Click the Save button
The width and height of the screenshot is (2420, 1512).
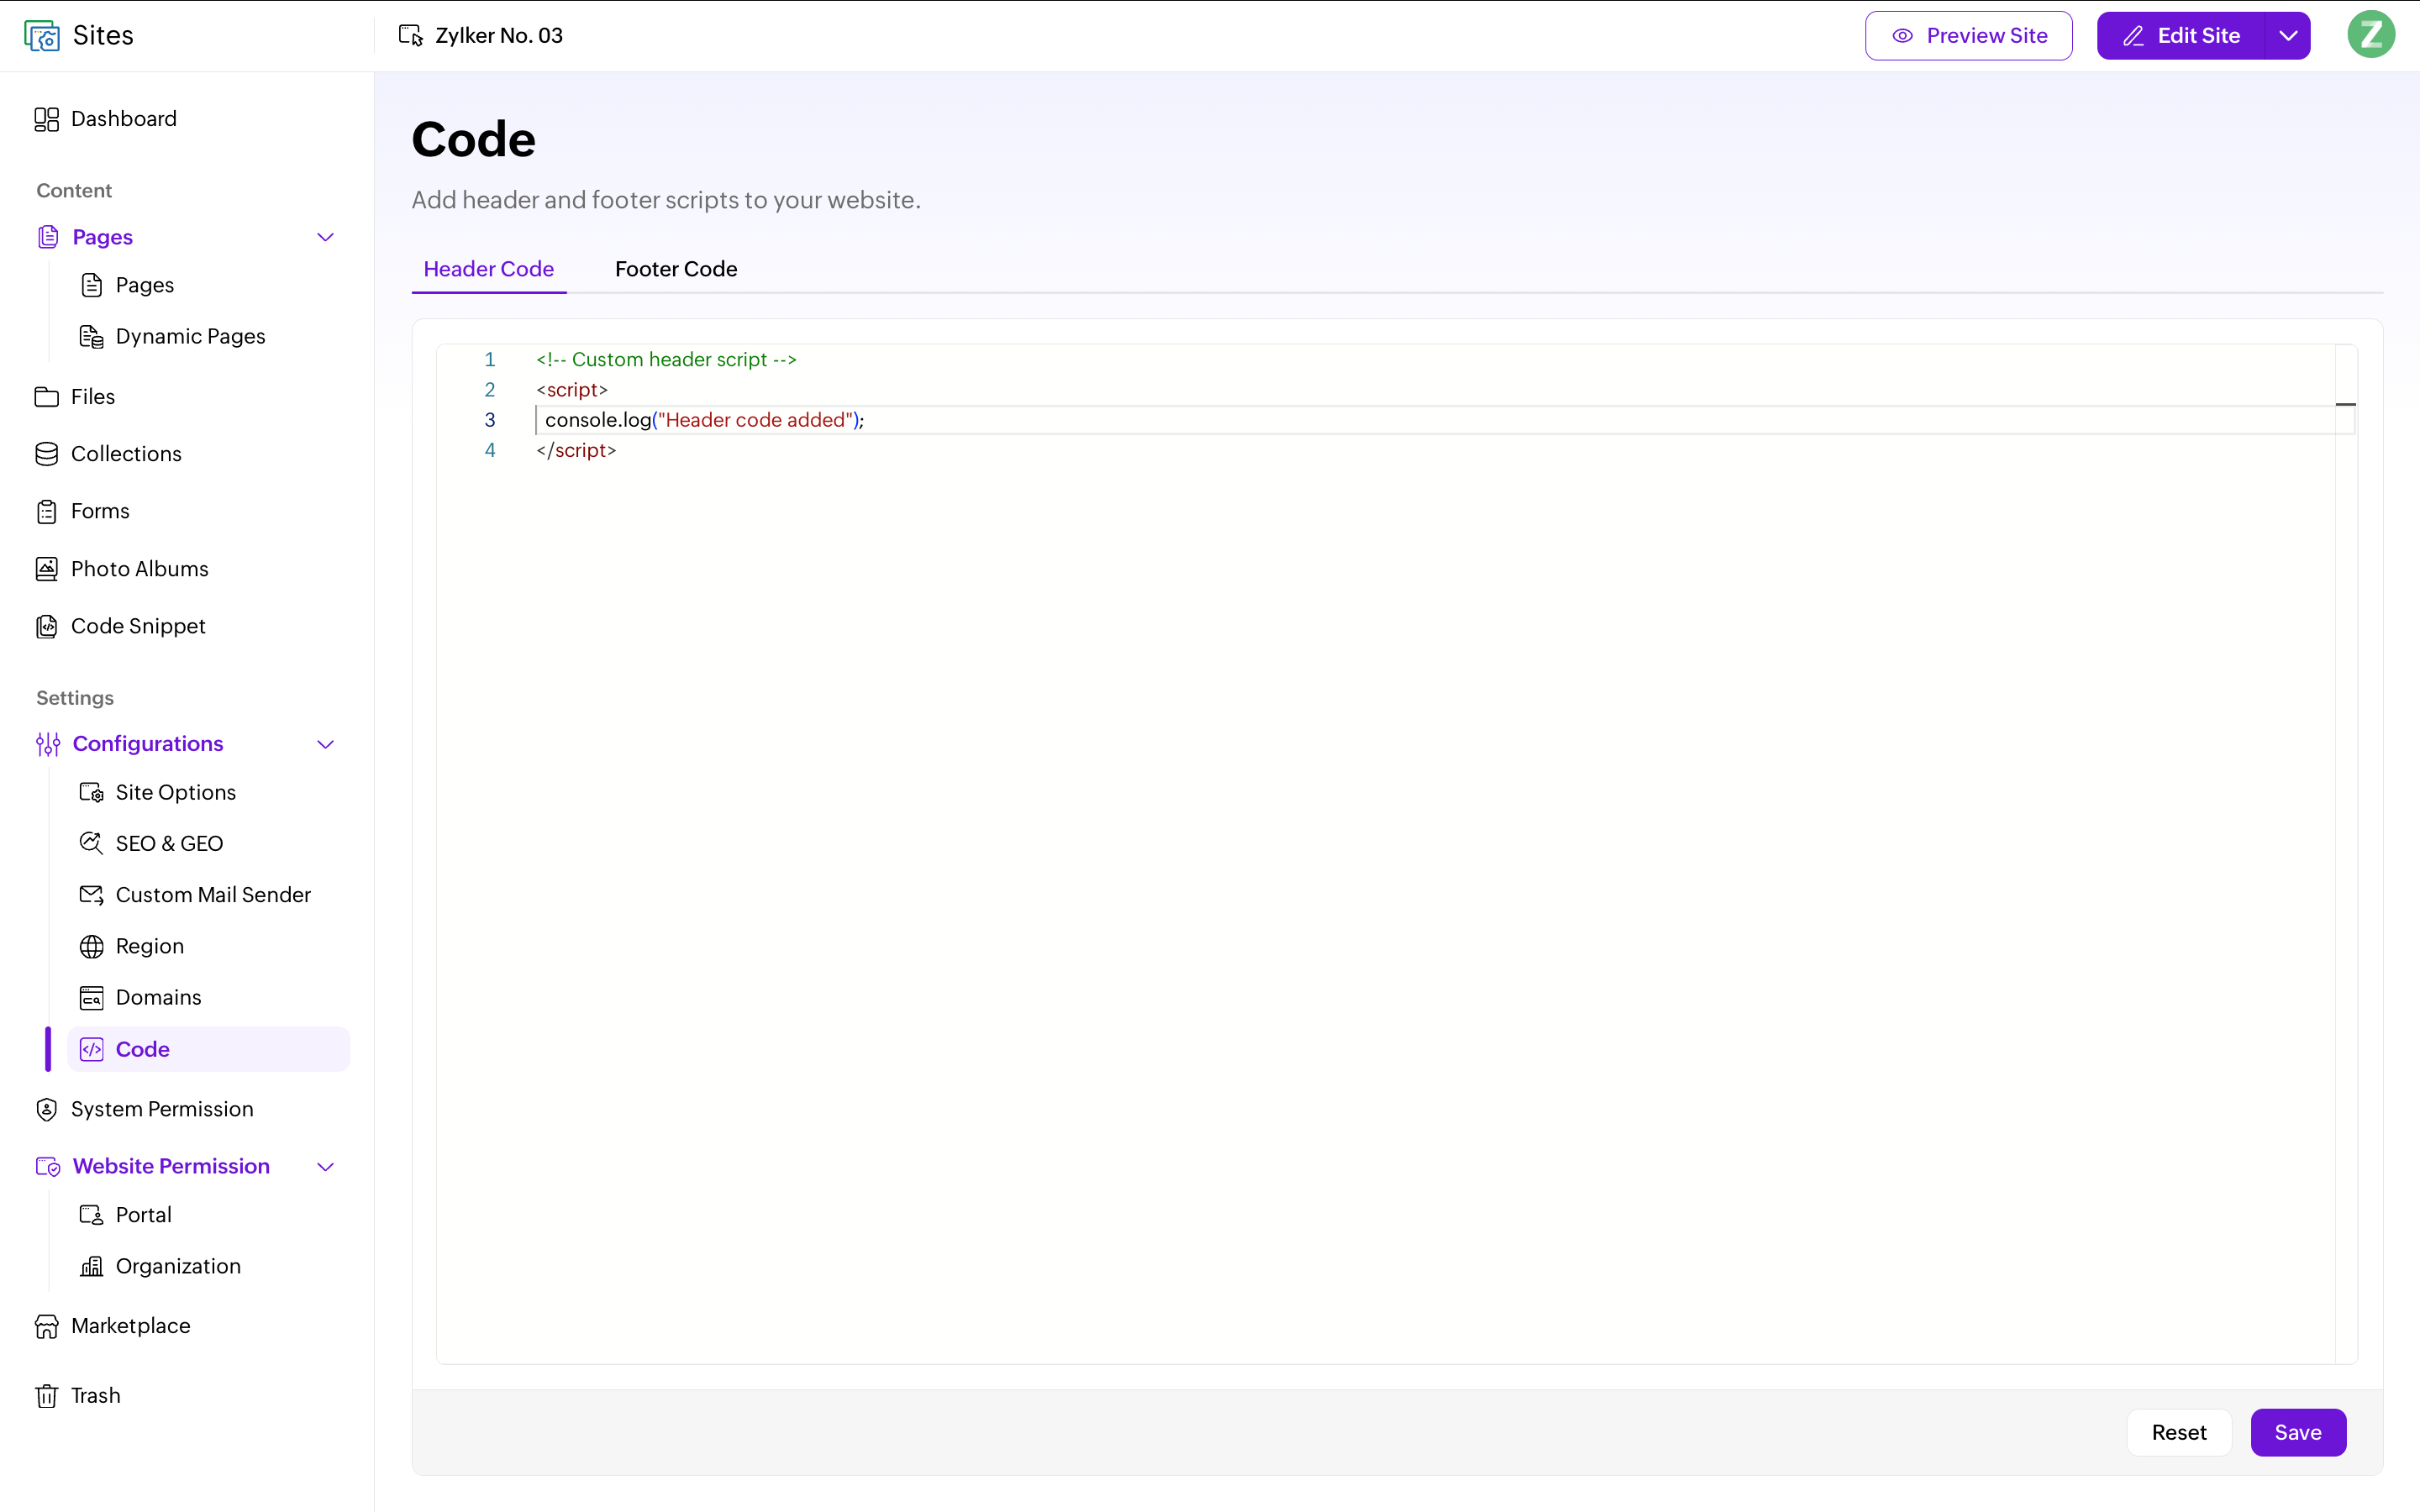[2298, 1432]
